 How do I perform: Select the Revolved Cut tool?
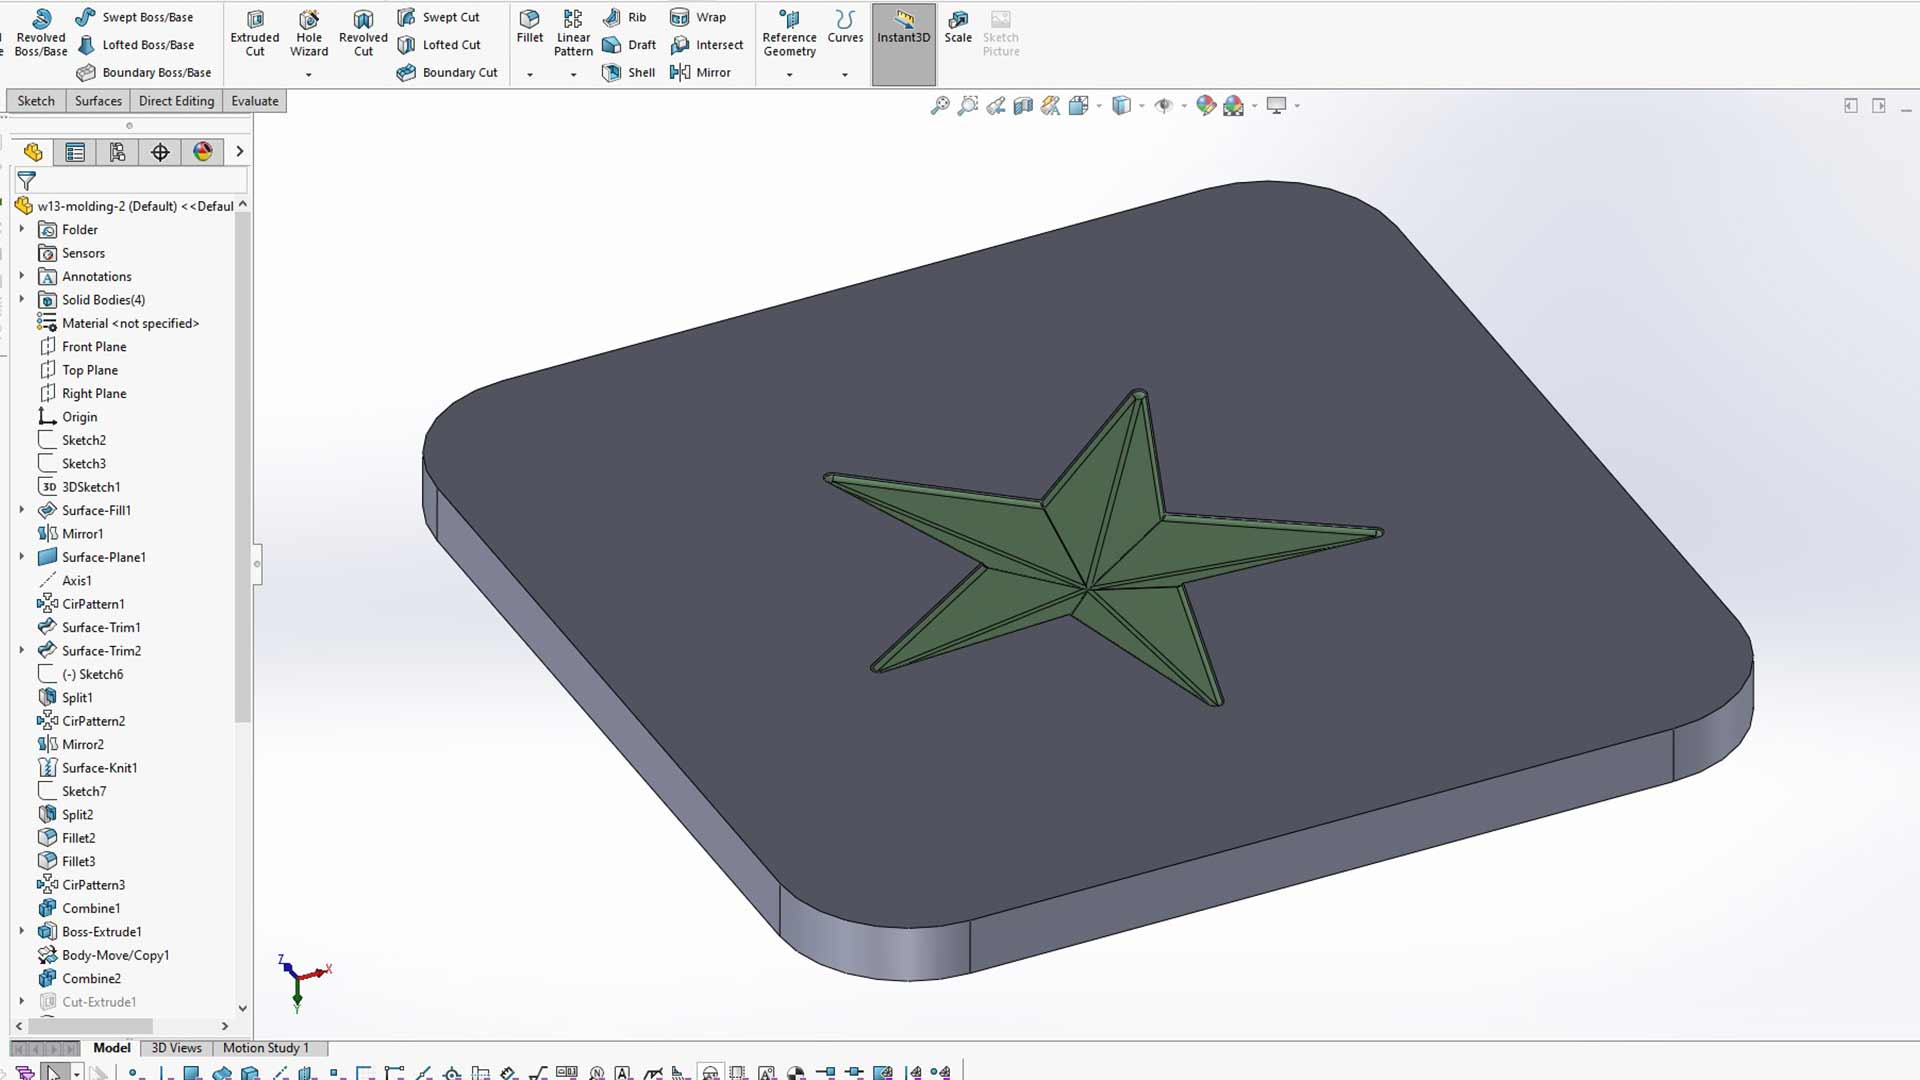click(363, 33)
